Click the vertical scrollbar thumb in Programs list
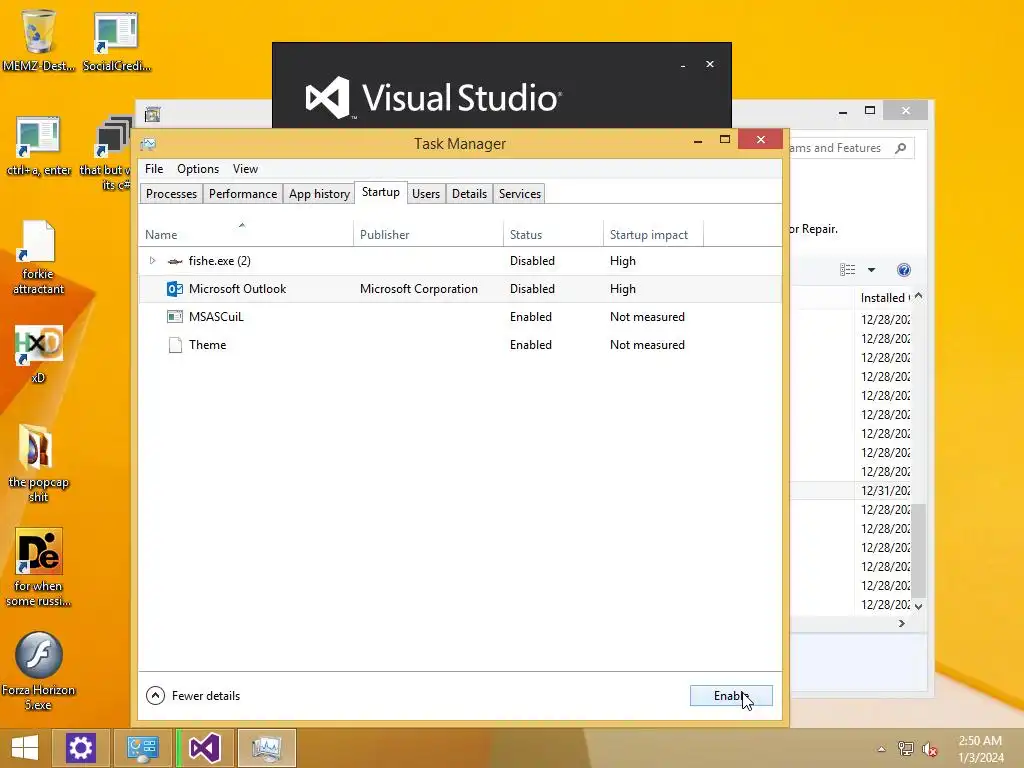The height and width of the screenshot is (768, 1024). [x=919, y=551]
